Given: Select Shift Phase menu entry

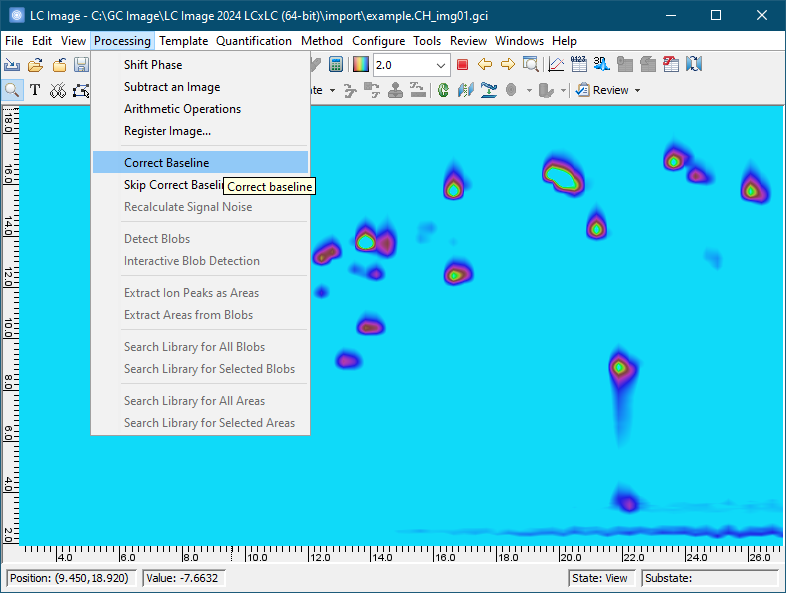Looking at the screenshot, I should 152,65.
